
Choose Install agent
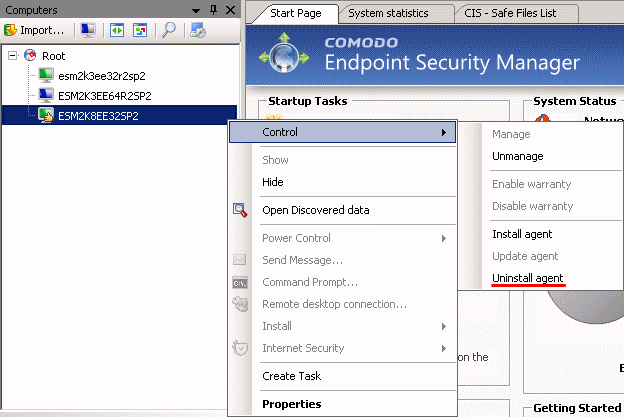[x=522, y=234]
